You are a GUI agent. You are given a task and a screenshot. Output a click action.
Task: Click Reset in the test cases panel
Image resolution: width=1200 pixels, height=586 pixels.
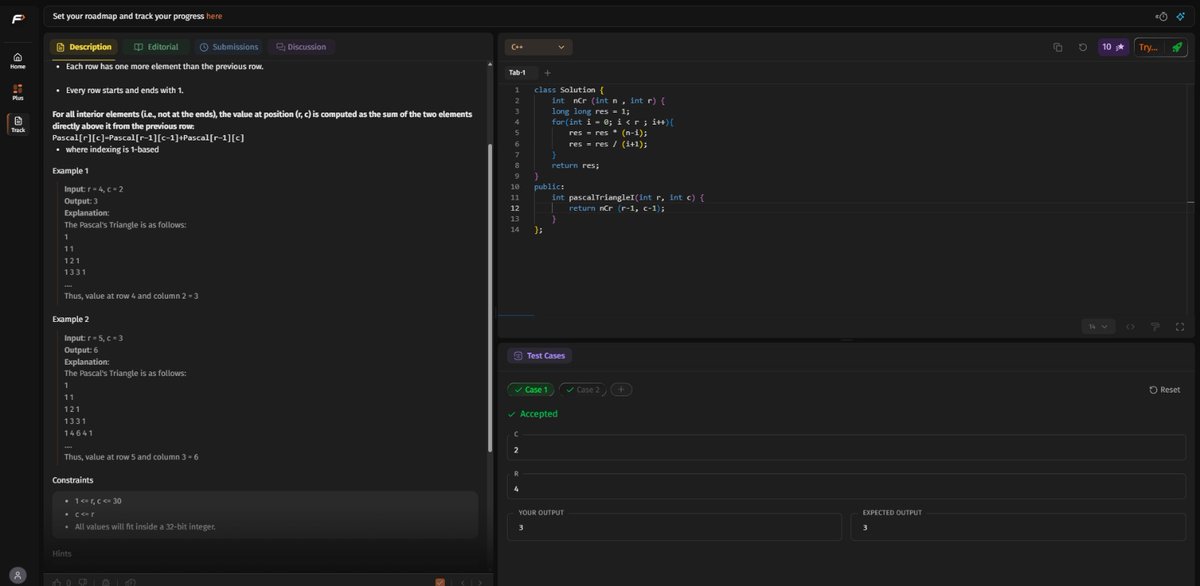point(1165,390)
